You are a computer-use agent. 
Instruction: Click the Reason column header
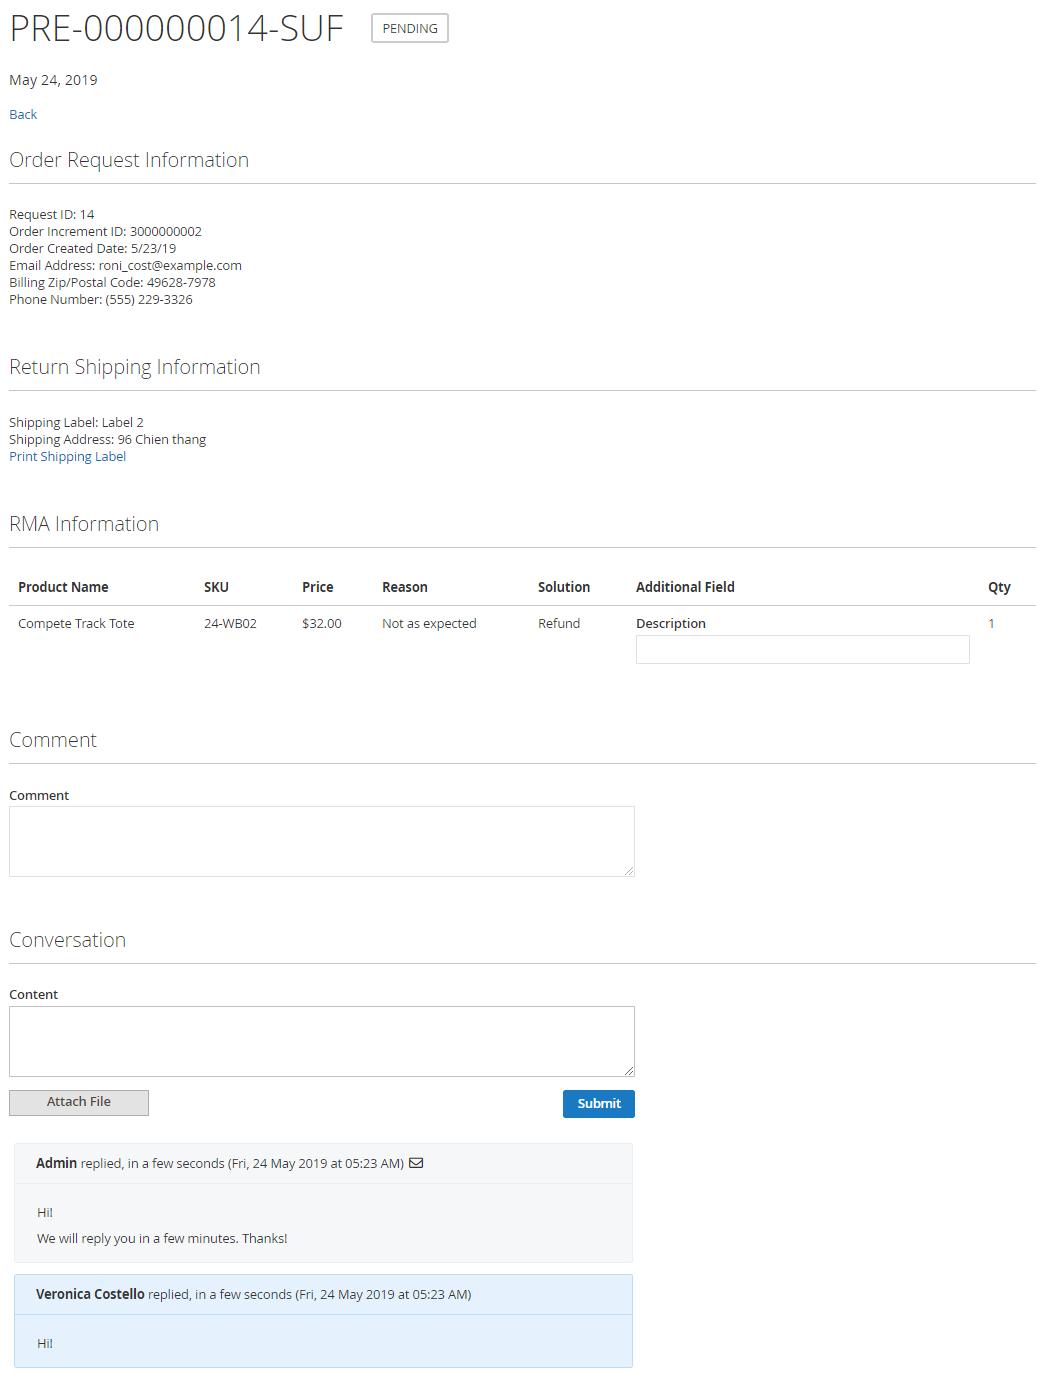click(404, 588)
